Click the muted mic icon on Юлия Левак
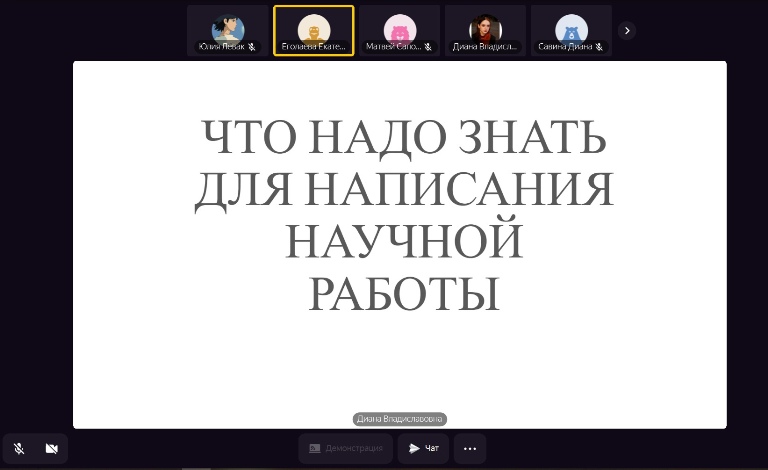 [x=252, y=47]
